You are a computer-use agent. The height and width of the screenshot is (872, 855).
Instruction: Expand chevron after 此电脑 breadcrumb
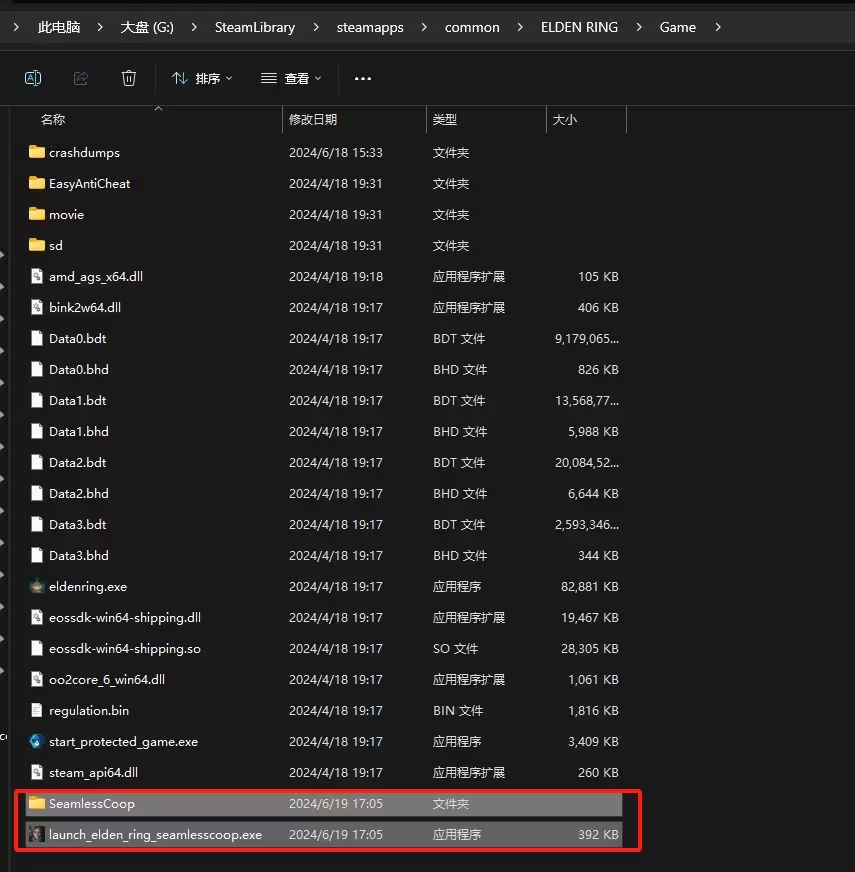100,27
